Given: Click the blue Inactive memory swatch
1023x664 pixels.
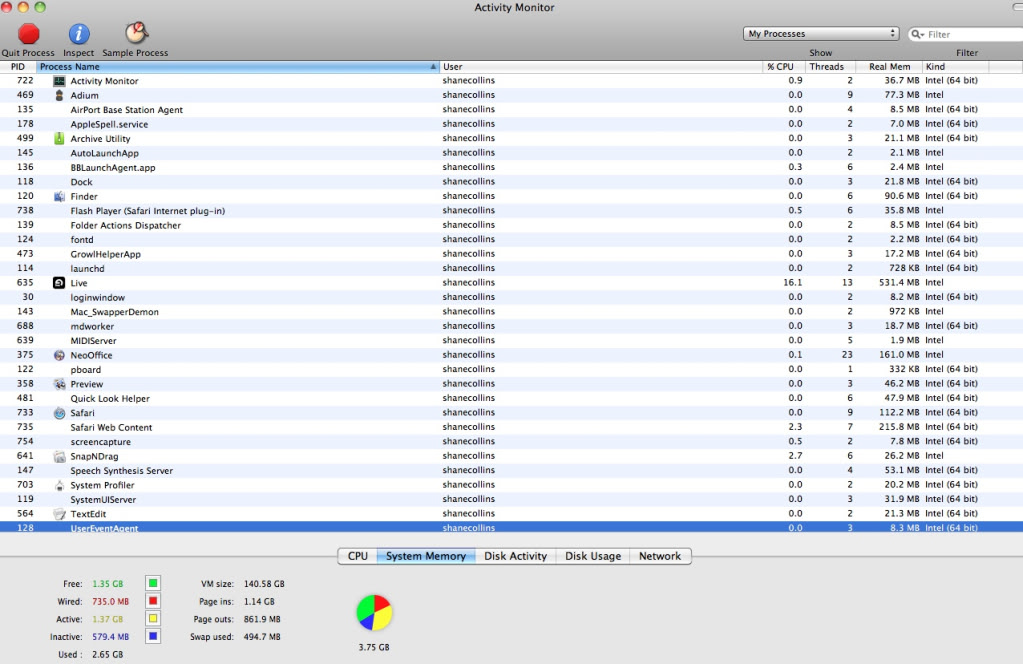Looking at the screenshot, I should tap(153, 636).
